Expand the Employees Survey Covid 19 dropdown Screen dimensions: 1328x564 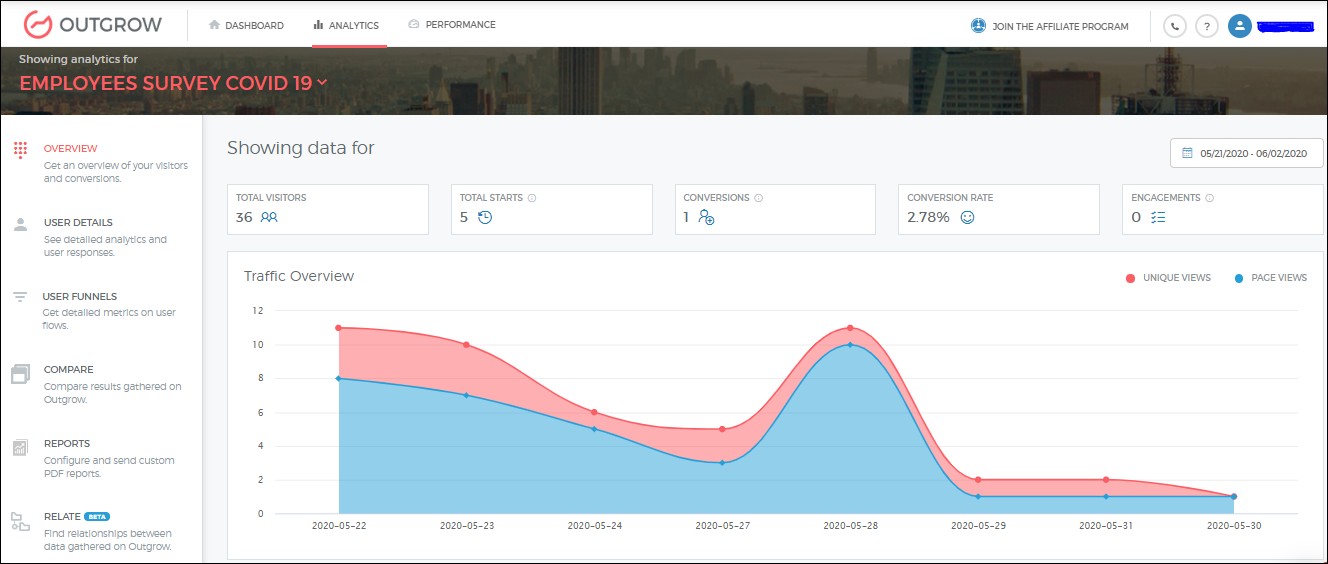[x=322, y=83]
